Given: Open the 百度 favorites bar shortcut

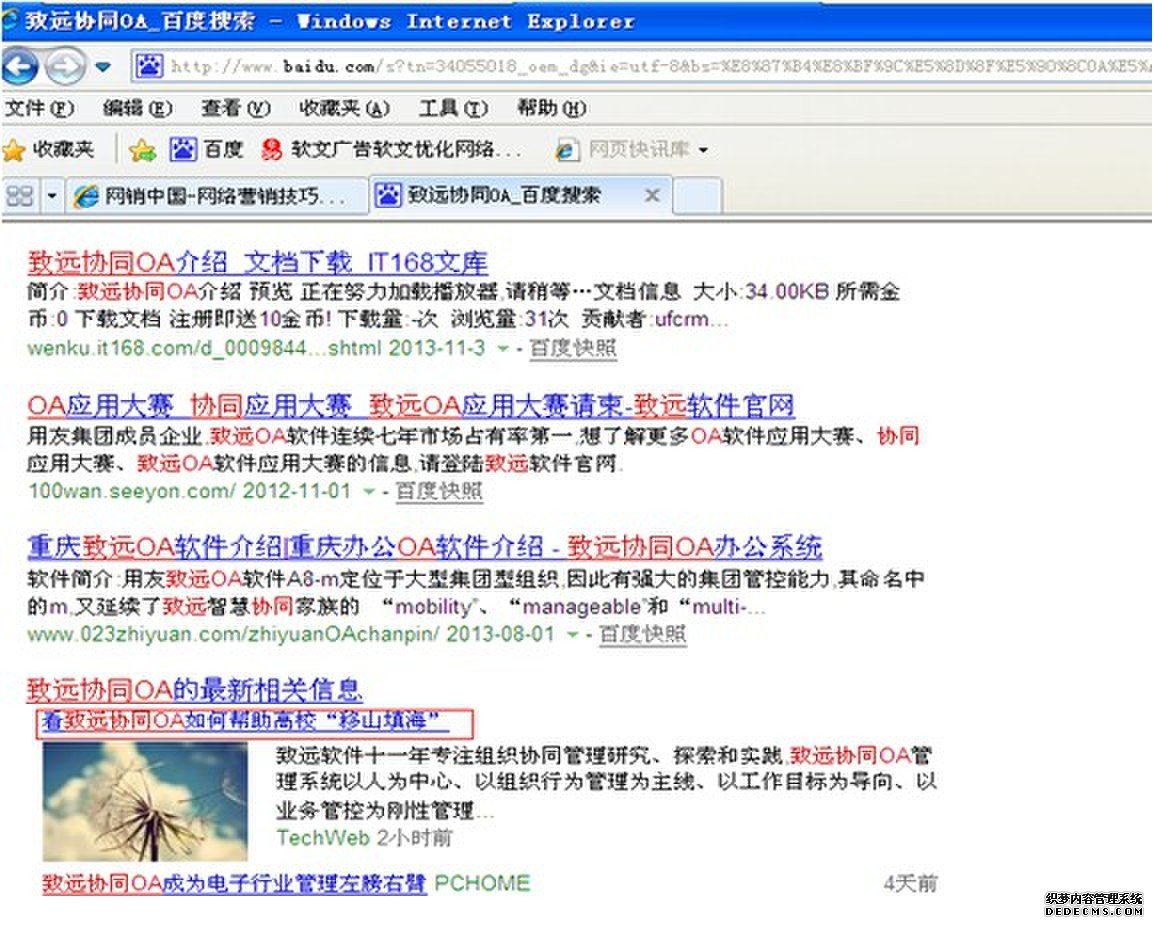Looking at the screenshot, I should click(207, 149).
